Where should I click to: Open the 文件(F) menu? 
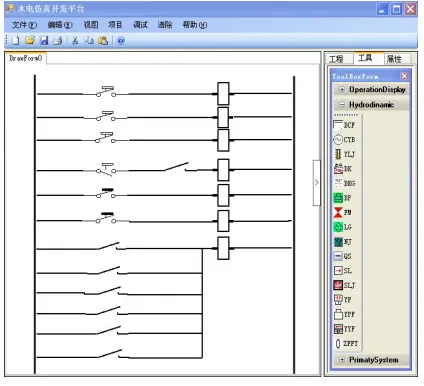tap(24, 25)
